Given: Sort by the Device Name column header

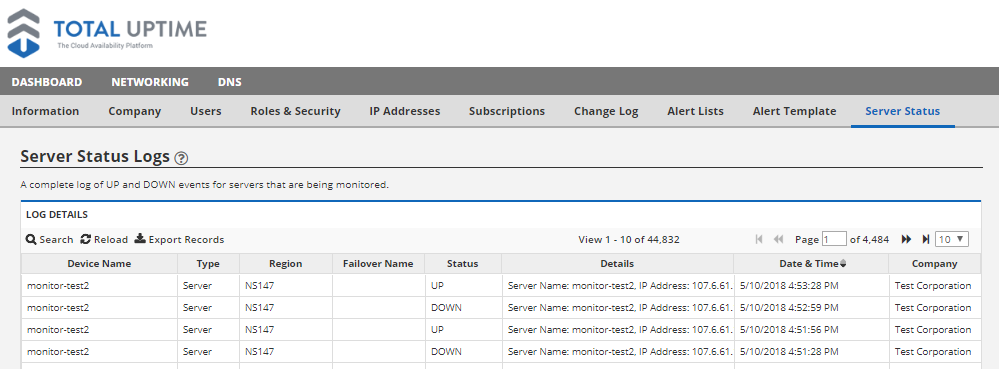Looking at the screenshot, I should (99, 264).
